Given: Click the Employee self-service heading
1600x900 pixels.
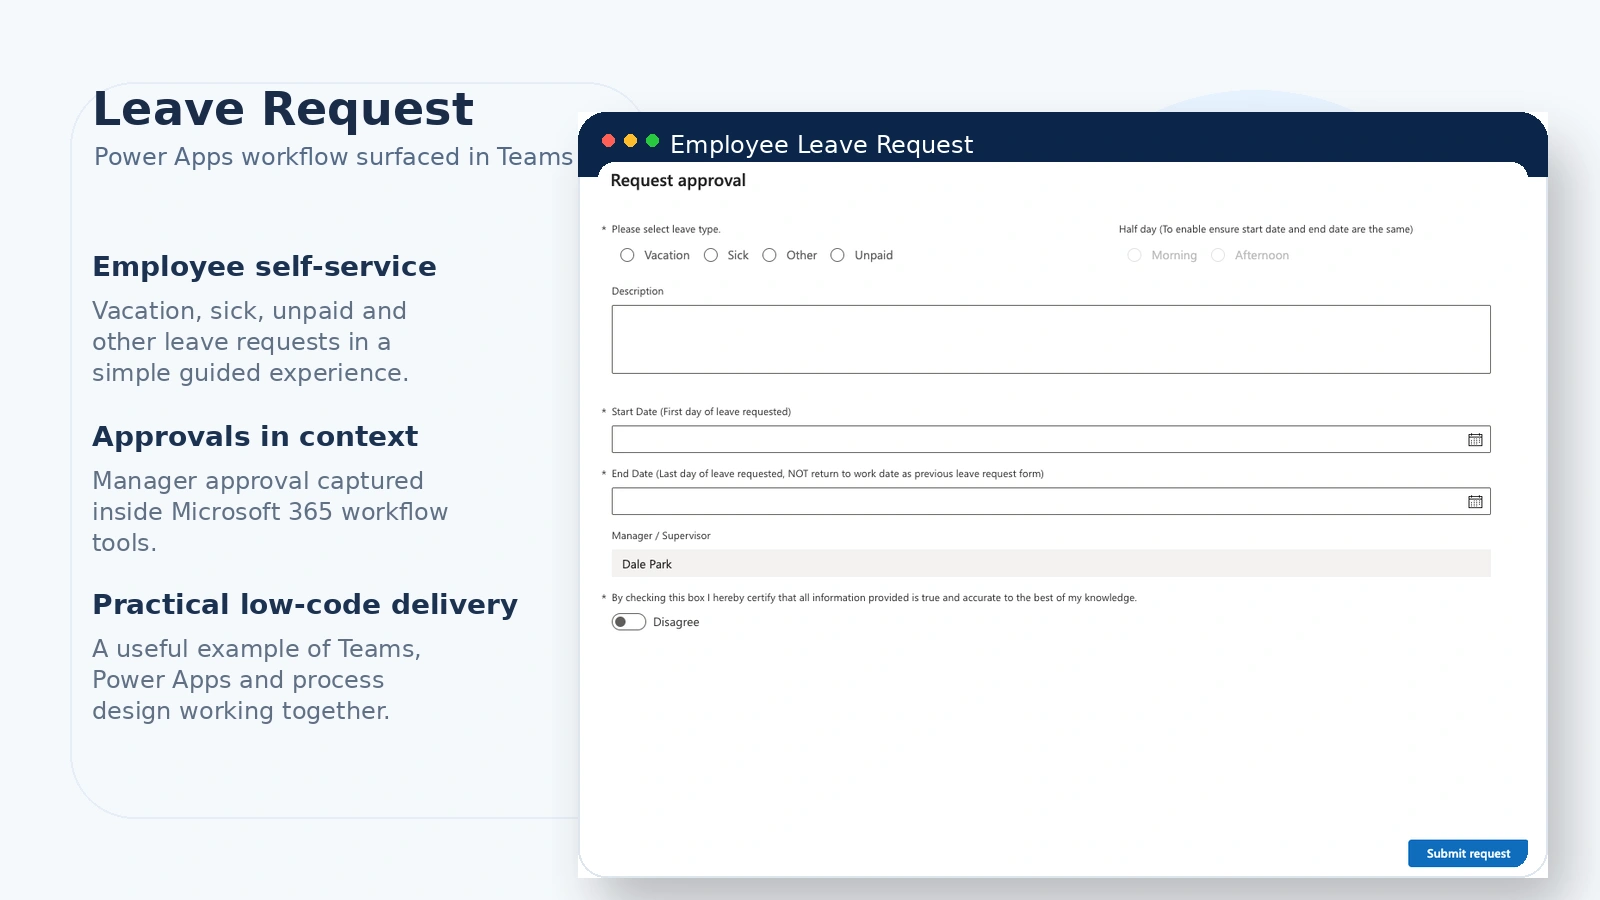Looking at the screenshot, I should pos(264,267).
